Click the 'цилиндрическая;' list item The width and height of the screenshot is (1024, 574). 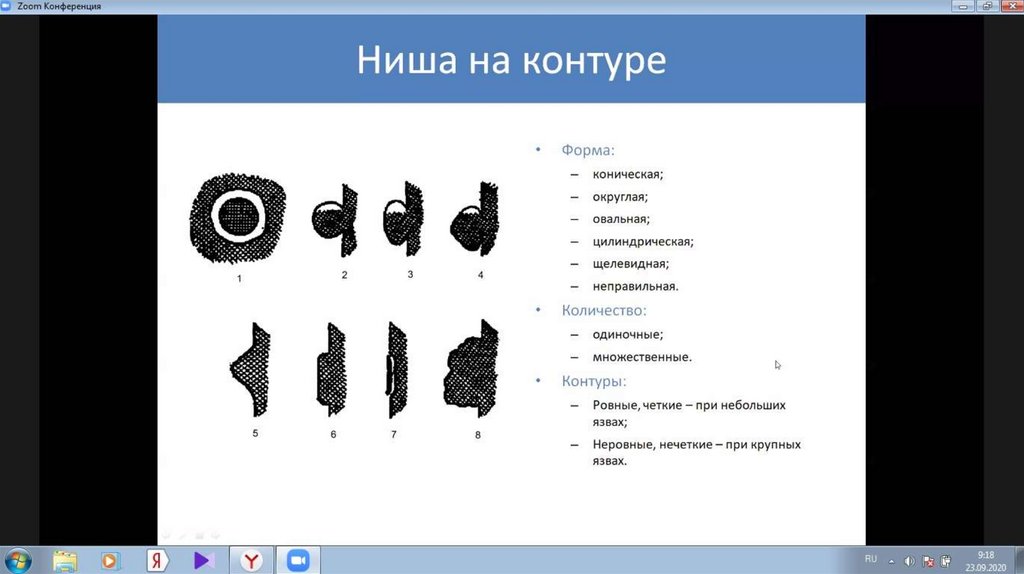click(x=643, y=242)
